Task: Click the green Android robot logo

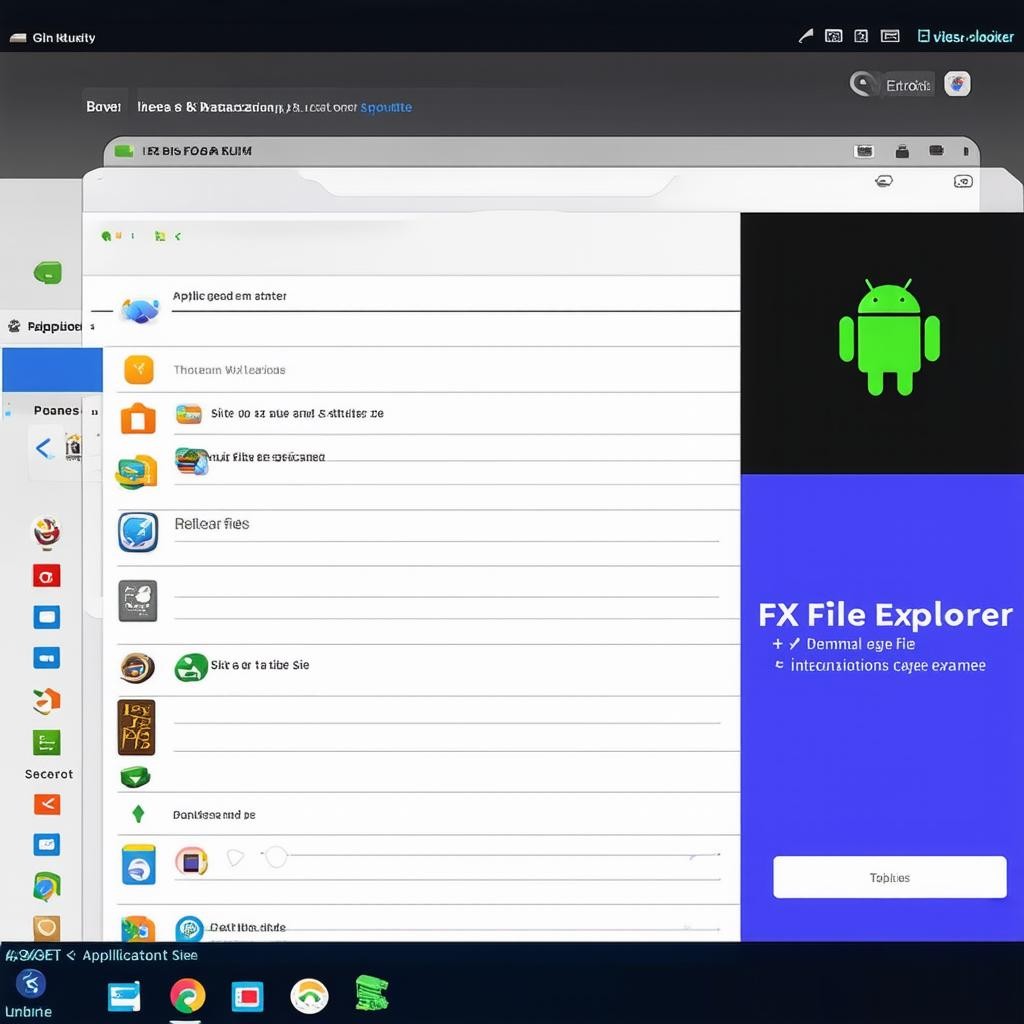Action: [x=889, y=338]
